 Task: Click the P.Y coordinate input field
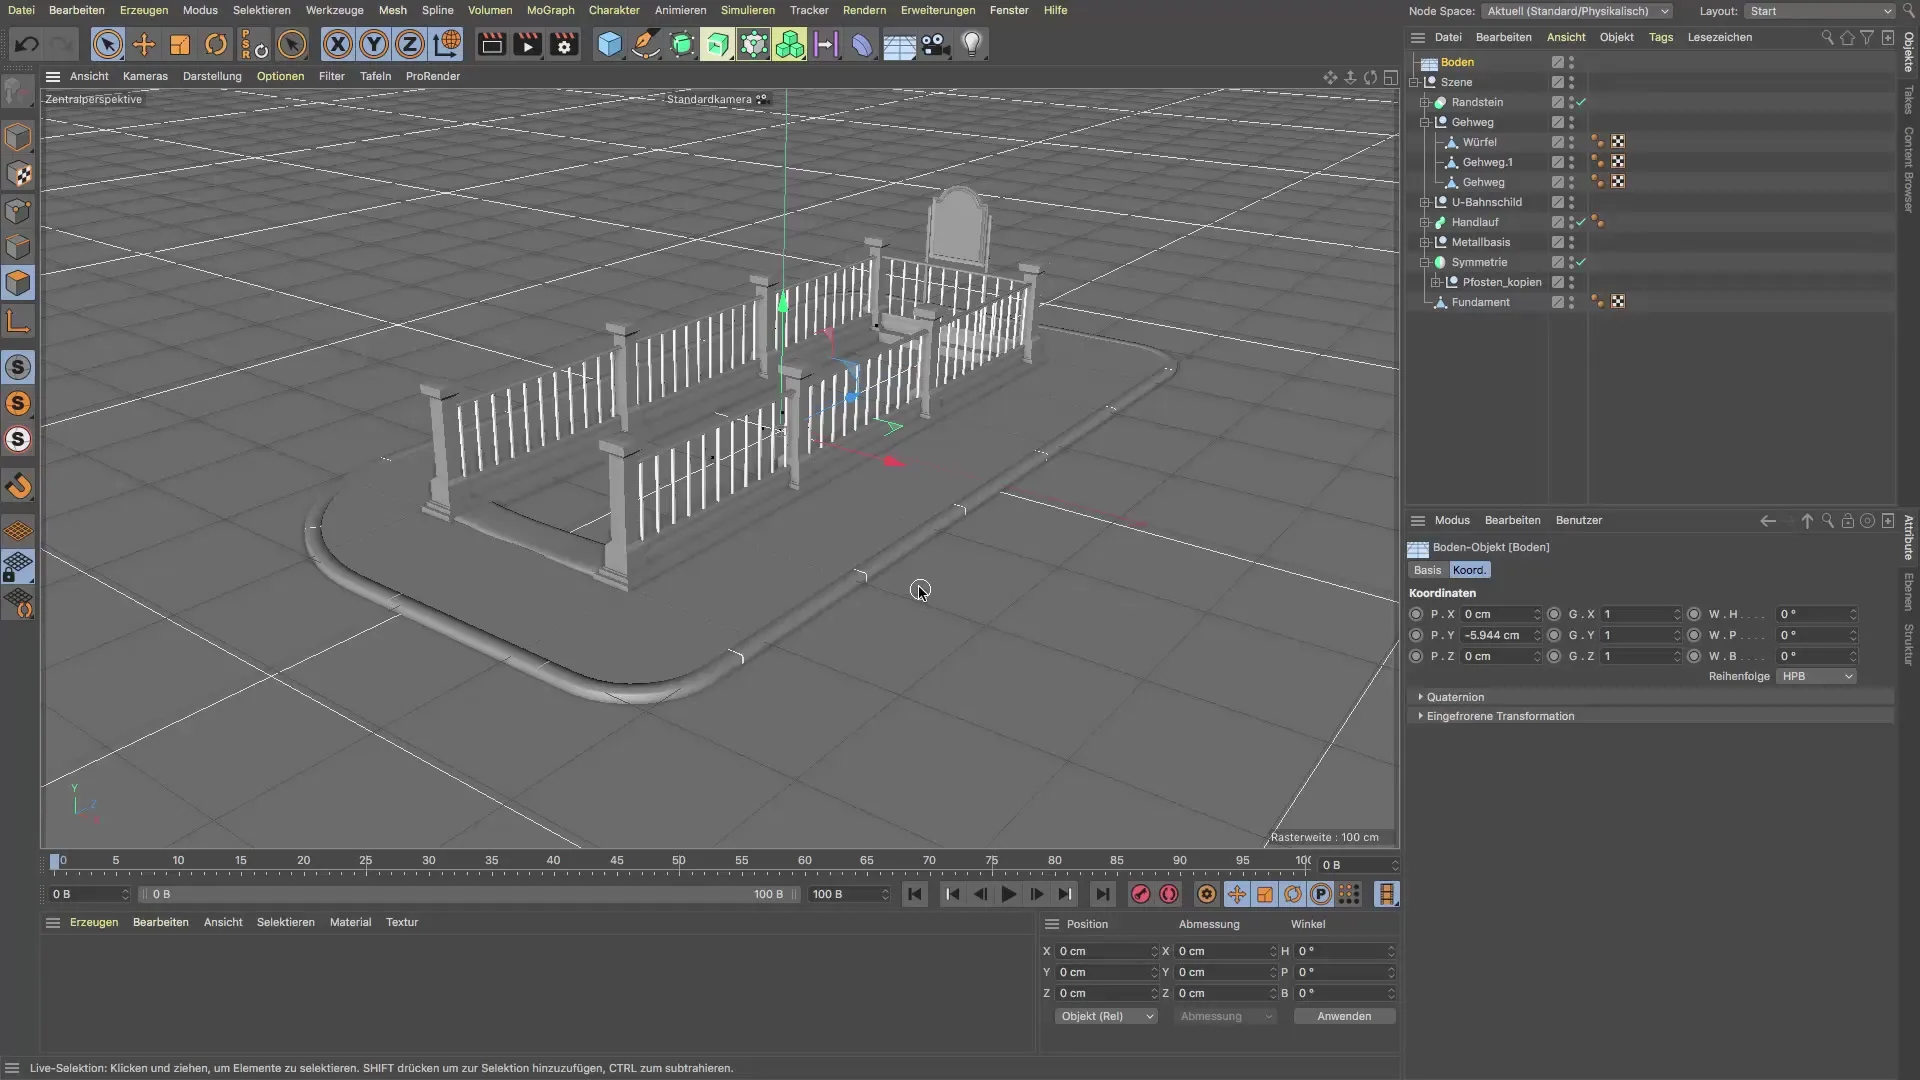(1495, 635)
